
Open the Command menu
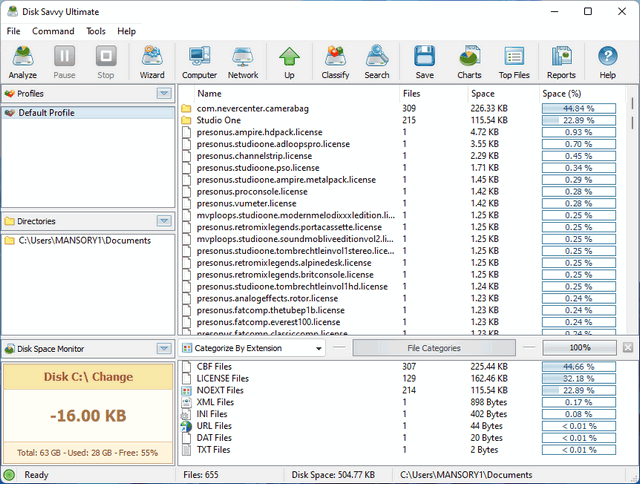coord(53,31)
